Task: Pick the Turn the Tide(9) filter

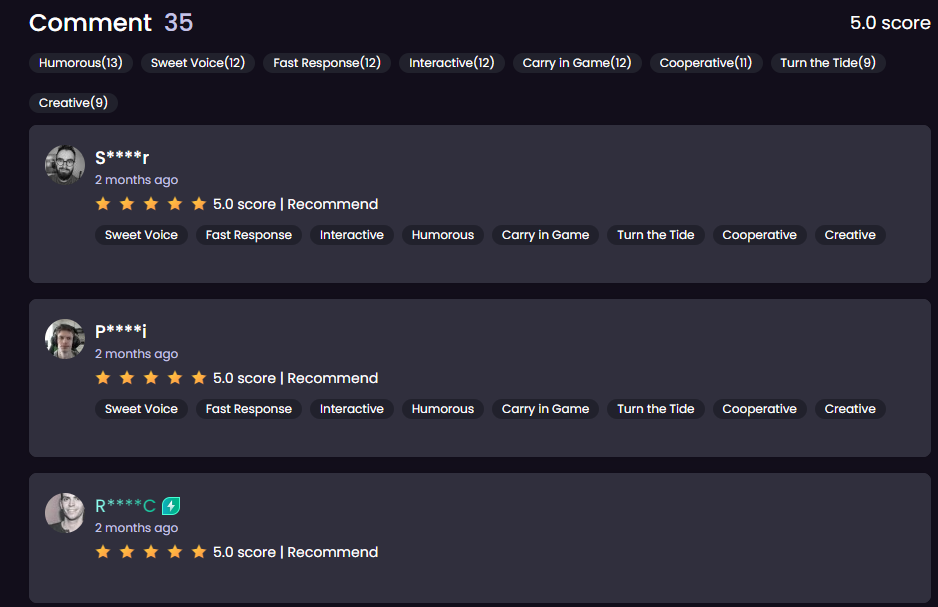Action: coord(828,63)
